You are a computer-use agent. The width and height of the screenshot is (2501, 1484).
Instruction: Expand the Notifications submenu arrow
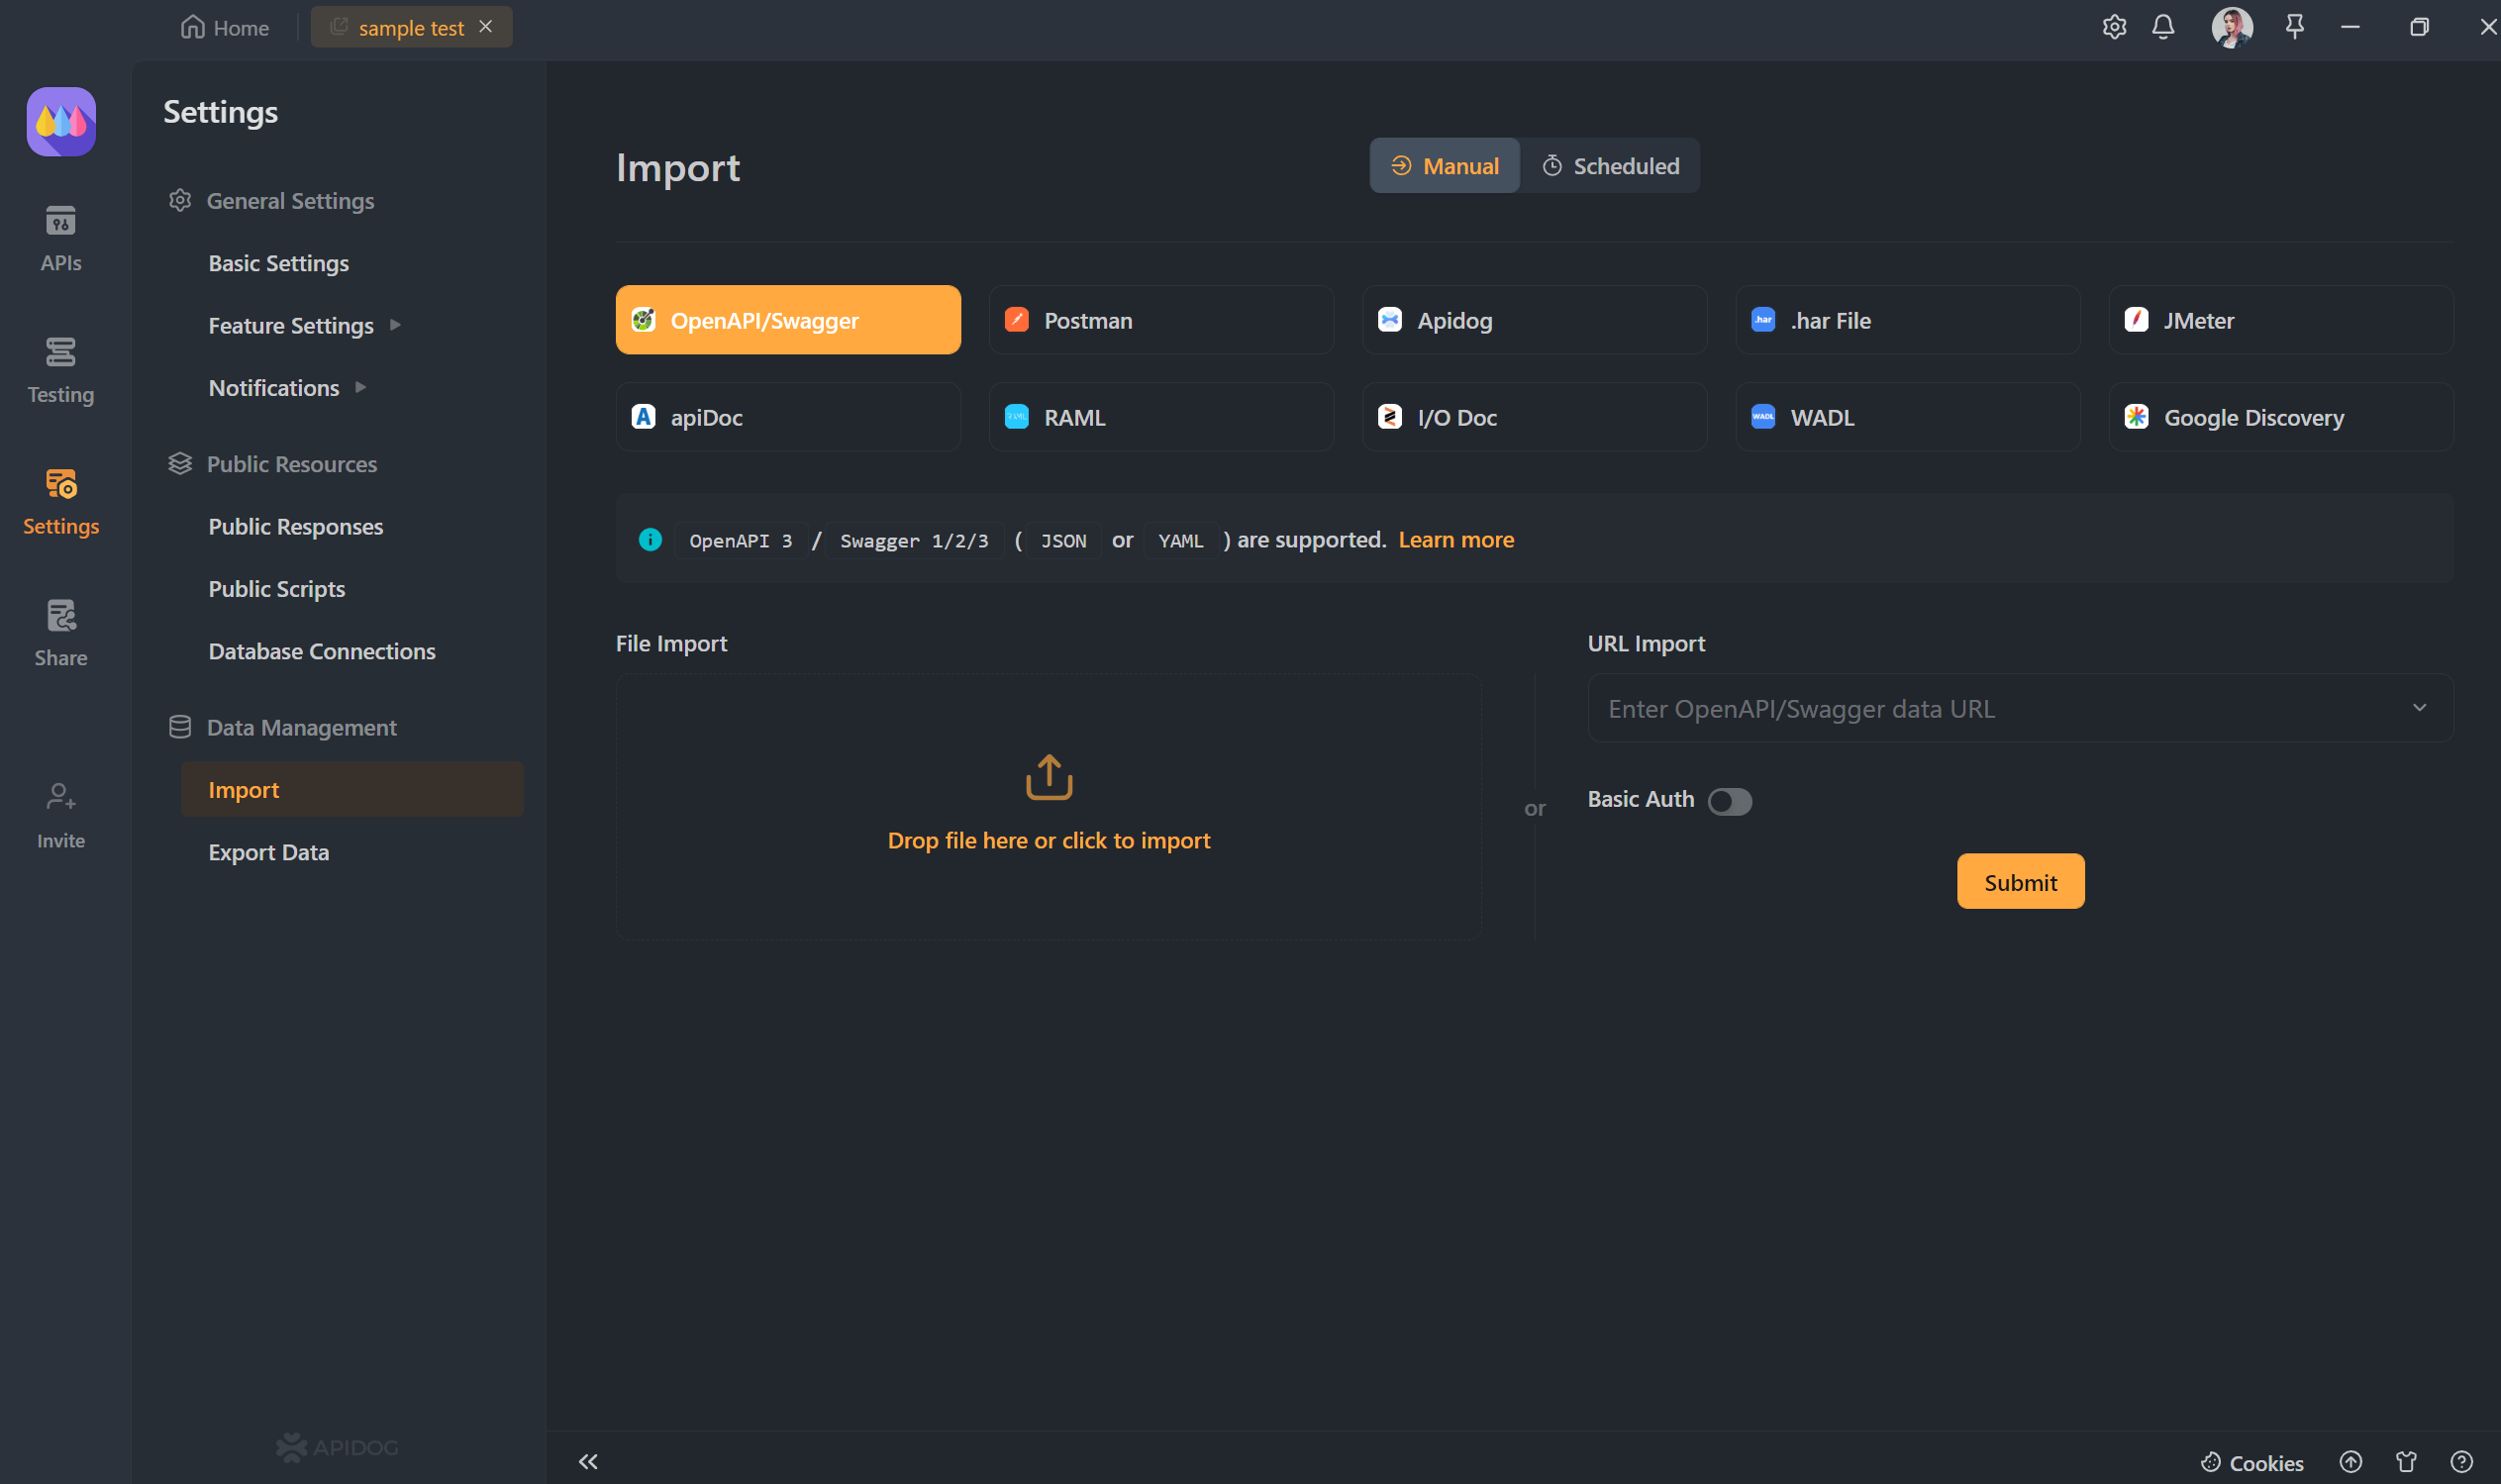[x=360, y=387]
